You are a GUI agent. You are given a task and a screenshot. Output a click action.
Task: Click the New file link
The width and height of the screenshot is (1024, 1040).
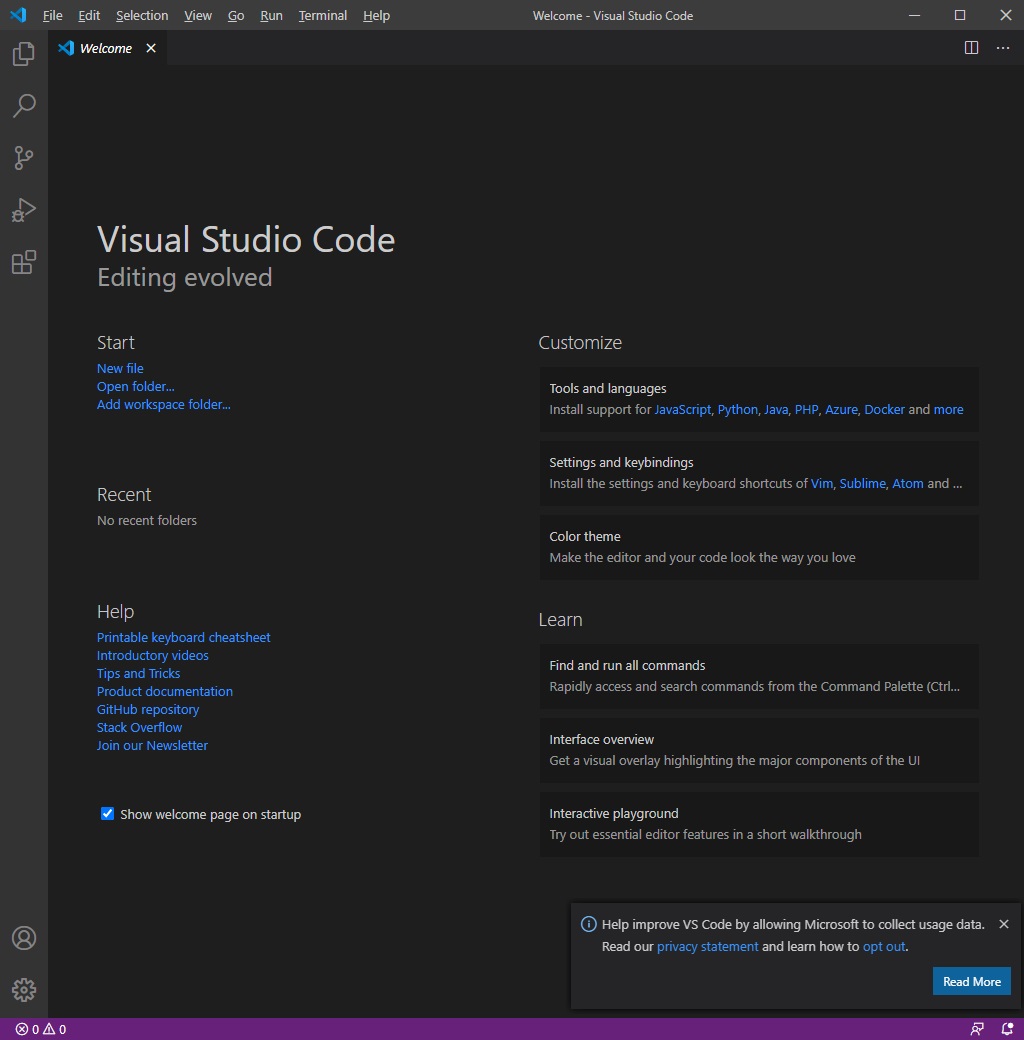pyautogui.click(x=120, y=368)
